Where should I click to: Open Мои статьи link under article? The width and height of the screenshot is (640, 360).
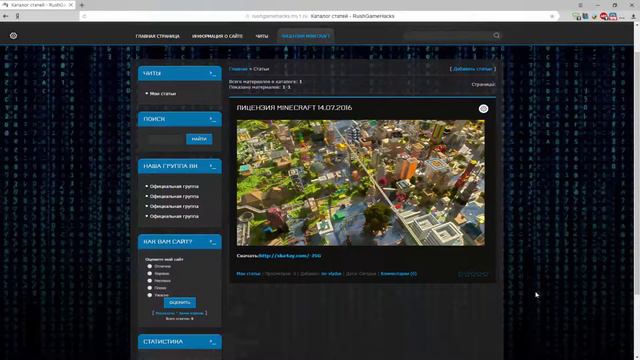click(248, 274)
